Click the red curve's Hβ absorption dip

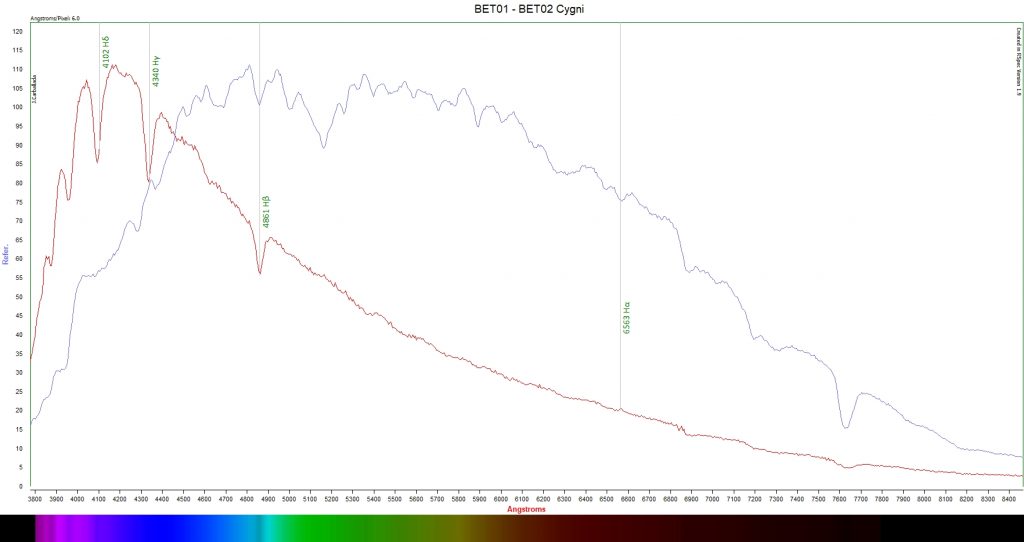point(260,272)
